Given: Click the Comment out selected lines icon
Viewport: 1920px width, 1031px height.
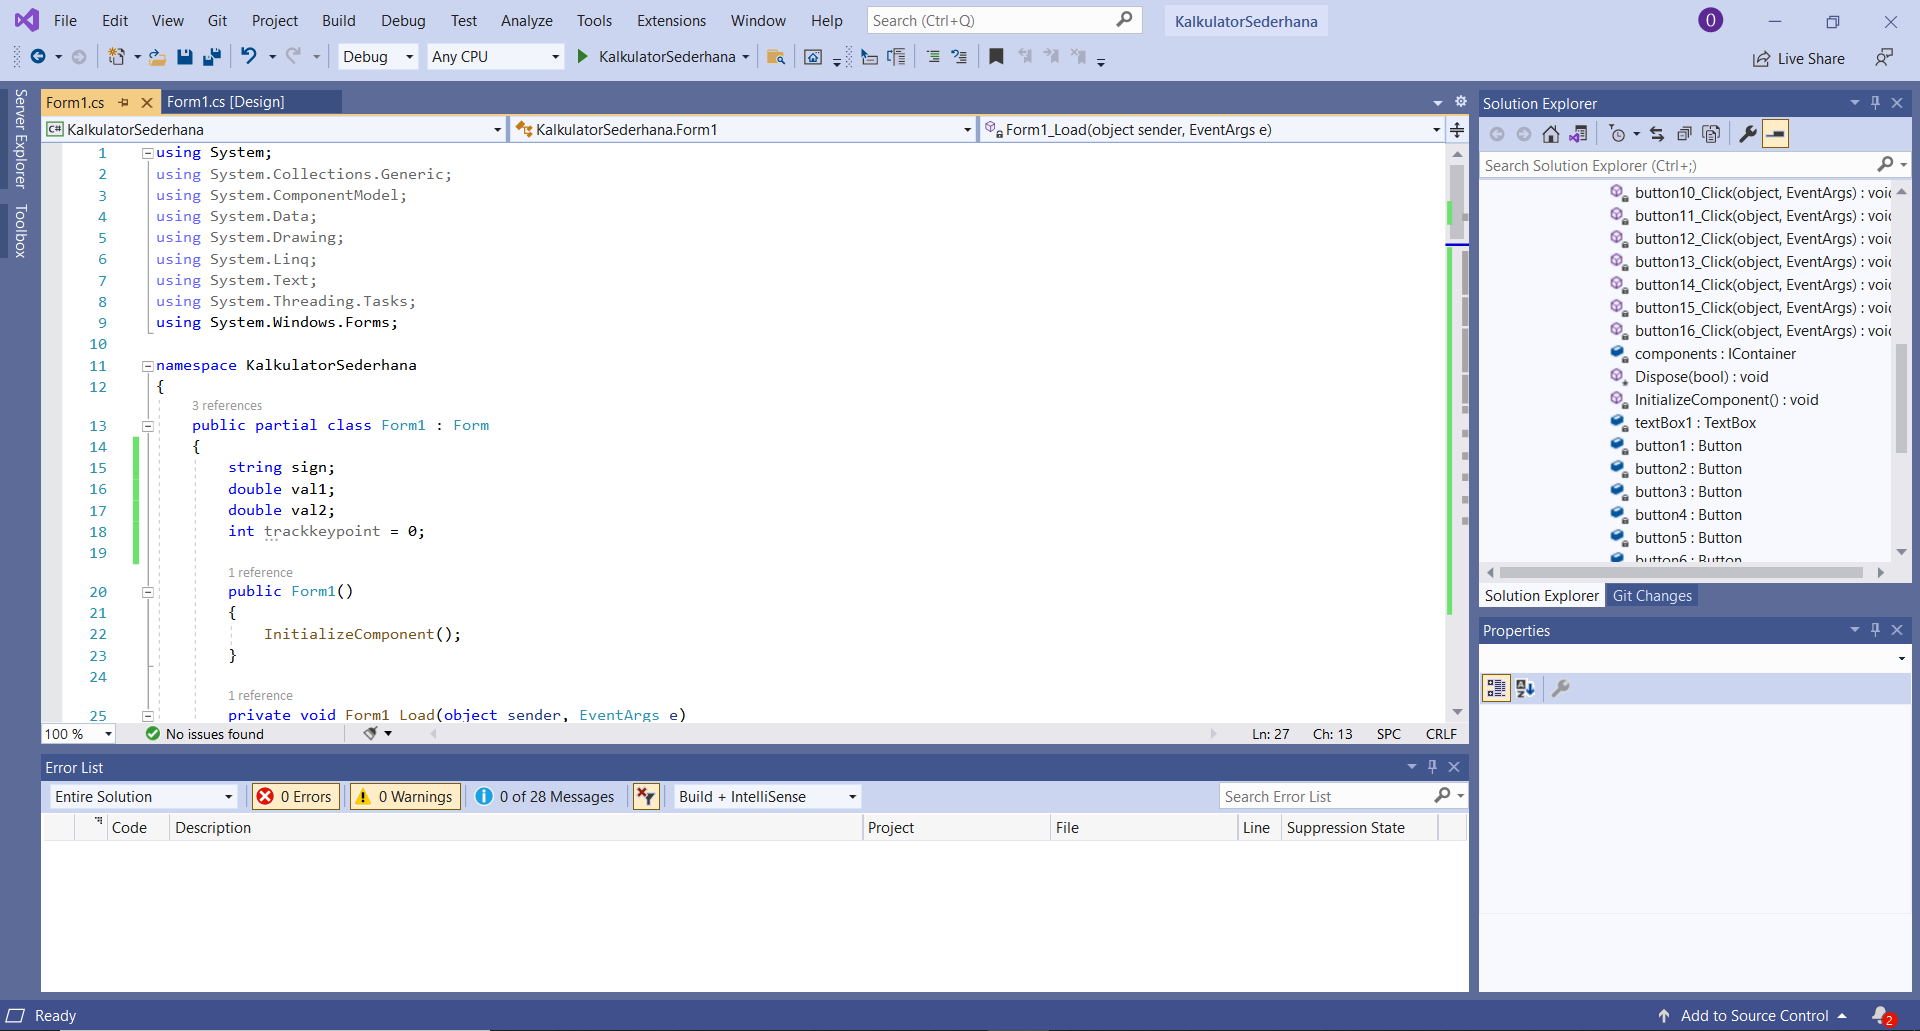Looking at the screenshot, I should coord(932,57).
